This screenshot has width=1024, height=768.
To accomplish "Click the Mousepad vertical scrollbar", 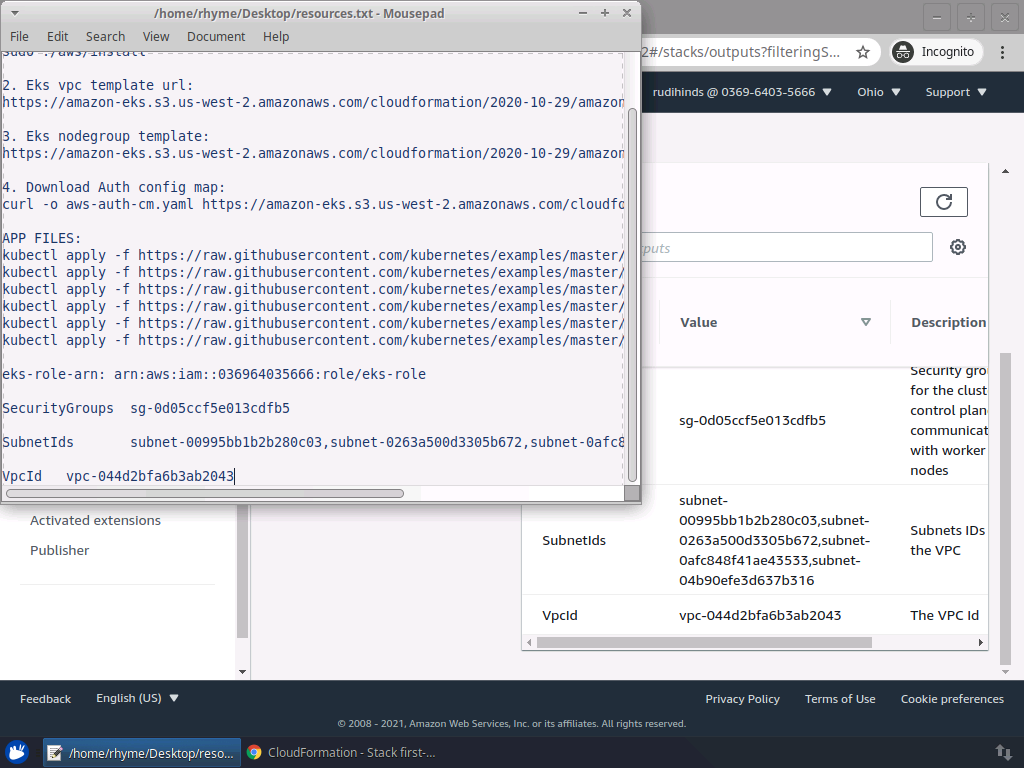I will tap(632, 294).
